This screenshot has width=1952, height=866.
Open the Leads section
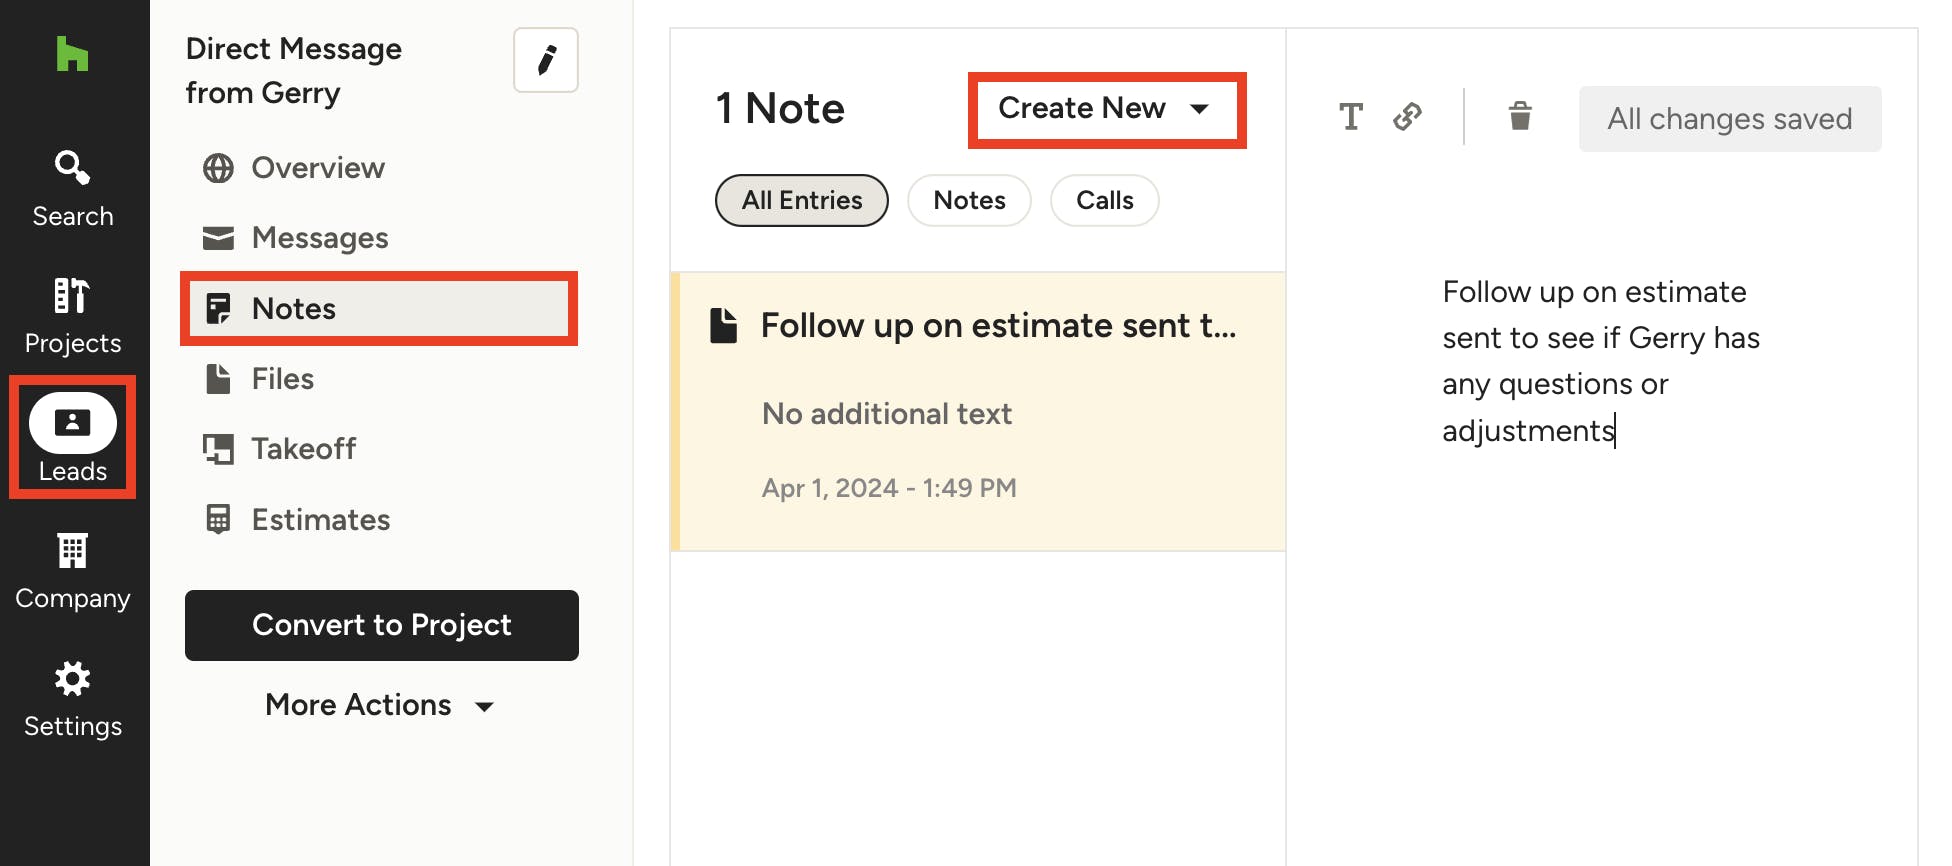pos(72,438)
